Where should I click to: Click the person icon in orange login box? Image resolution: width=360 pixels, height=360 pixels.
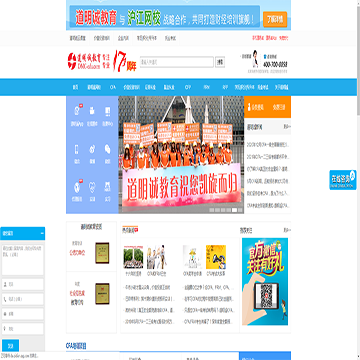[x=248, y=107]
